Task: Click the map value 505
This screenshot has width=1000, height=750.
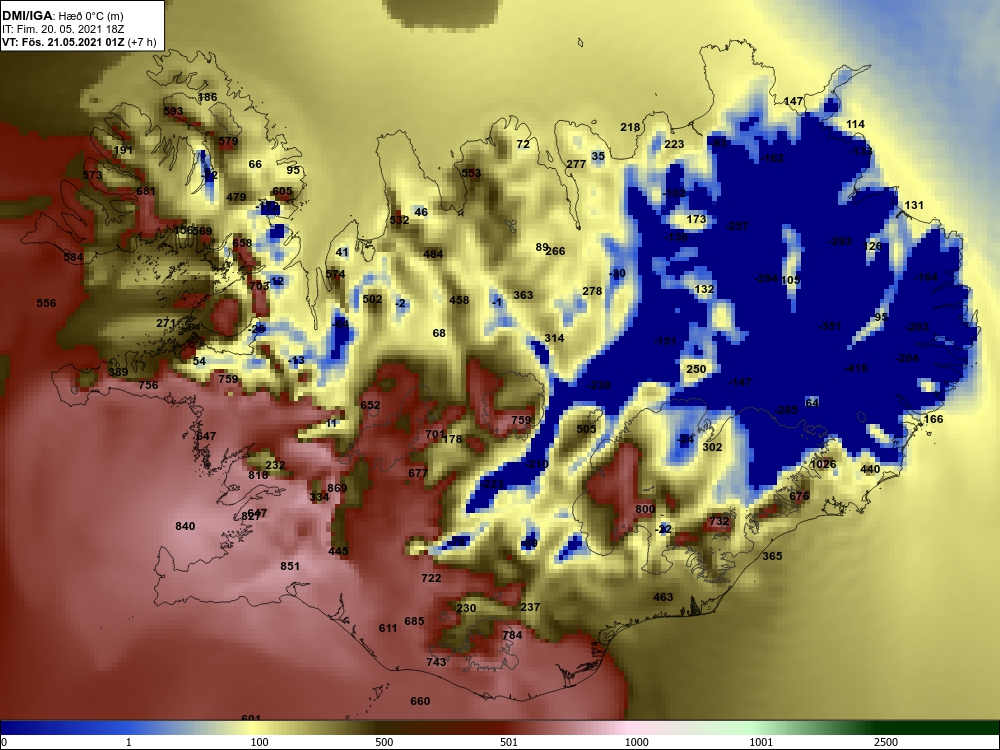Action: pos(586,429)
